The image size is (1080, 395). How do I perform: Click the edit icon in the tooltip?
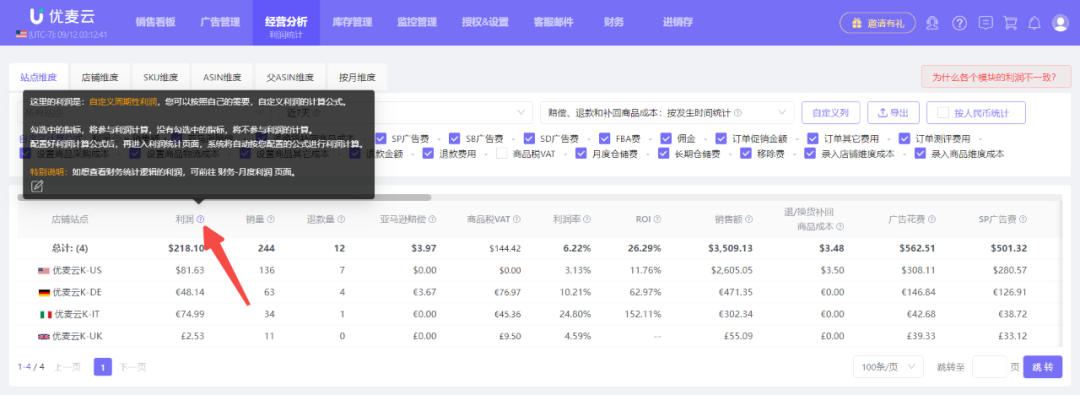tap(37, 186)
